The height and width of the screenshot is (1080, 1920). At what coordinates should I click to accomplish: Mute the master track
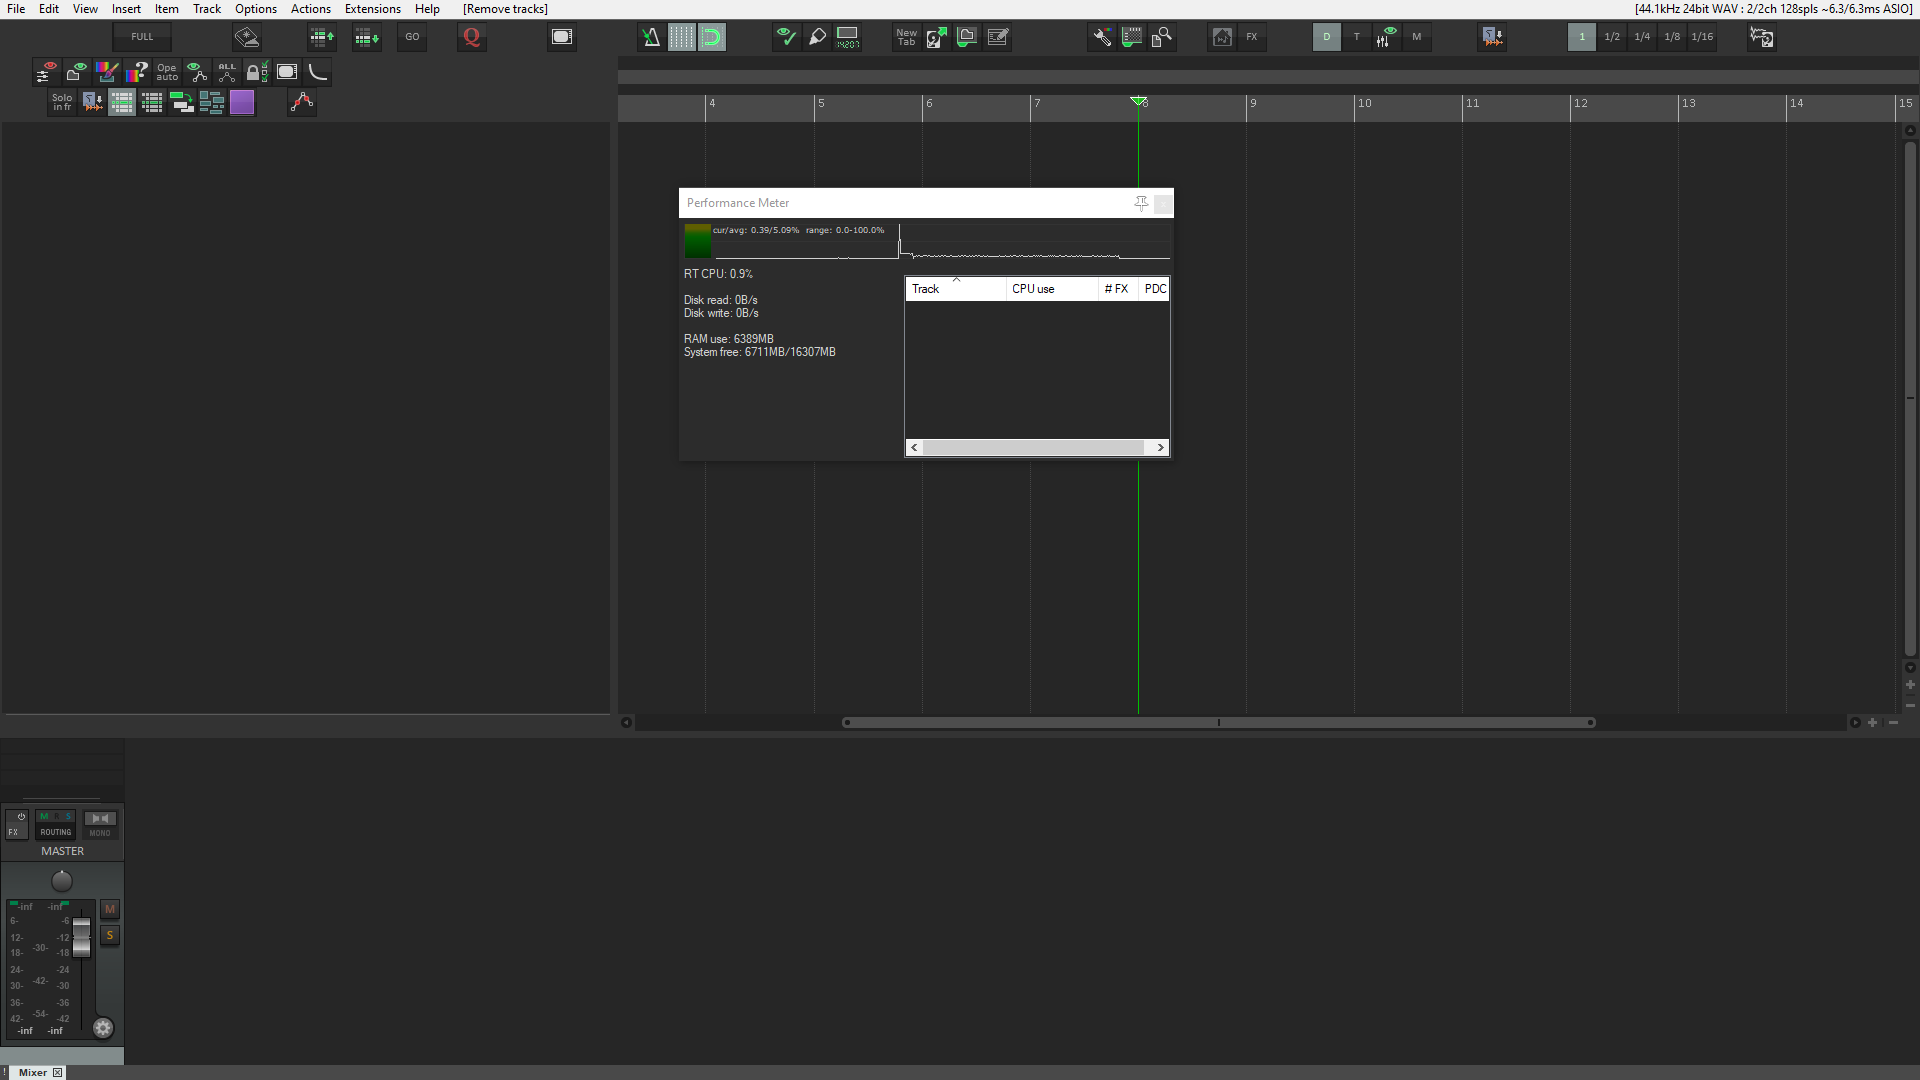click(110, 909)
